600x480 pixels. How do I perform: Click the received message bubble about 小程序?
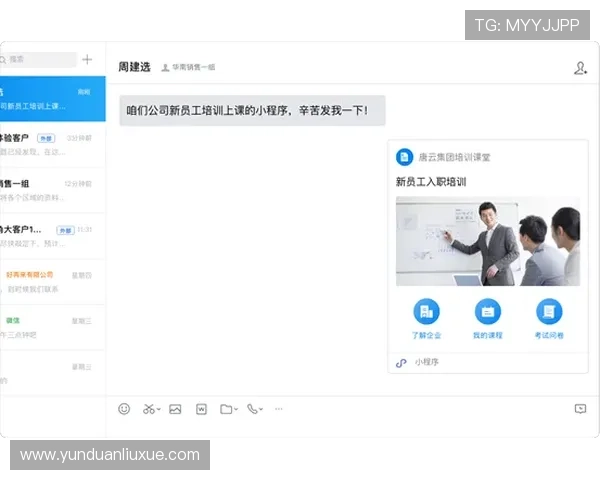[x=252, y=111]
